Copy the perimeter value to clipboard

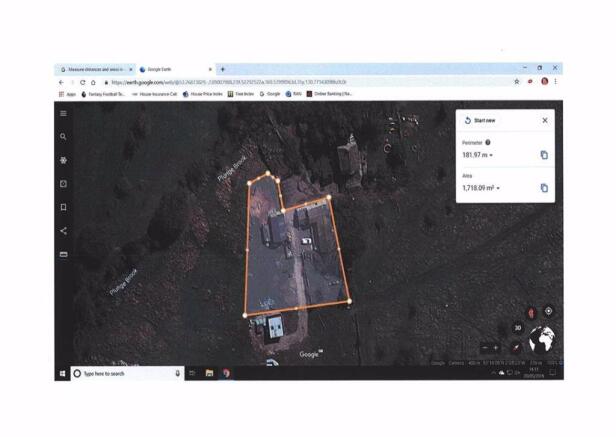click(x=544, y=155)
